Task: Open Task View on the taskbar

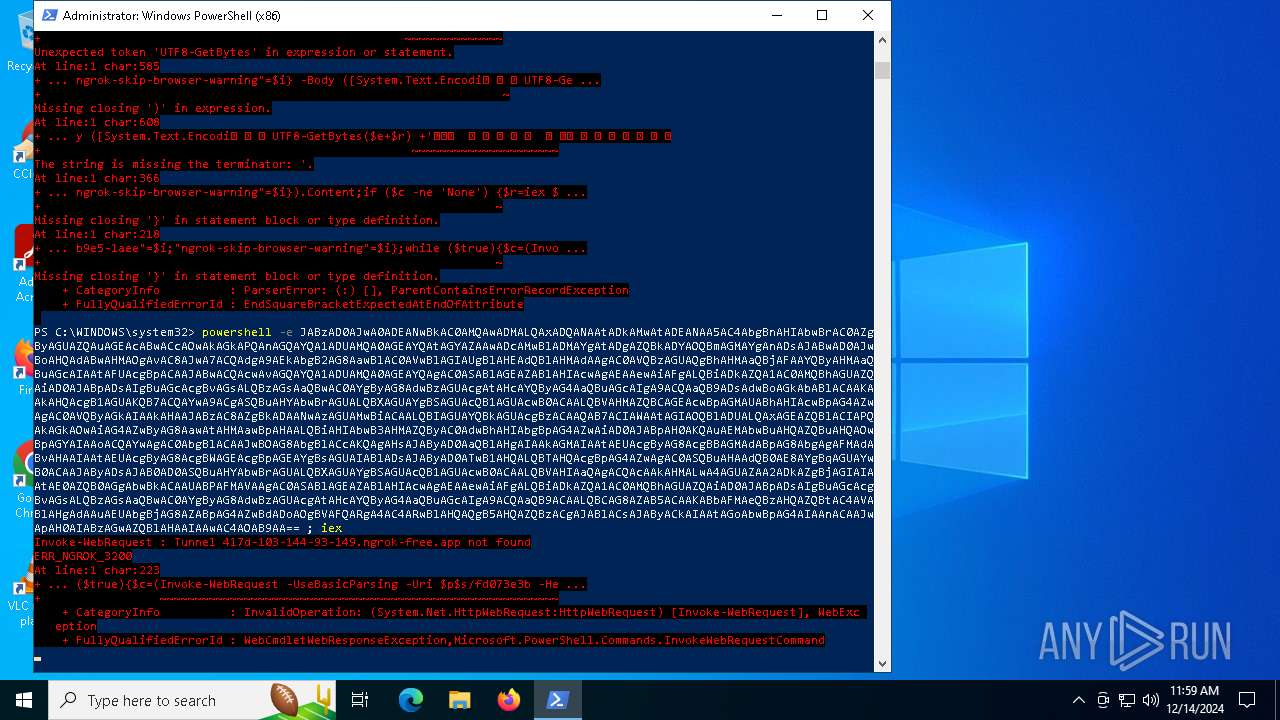Action: (x=360, y=700)
